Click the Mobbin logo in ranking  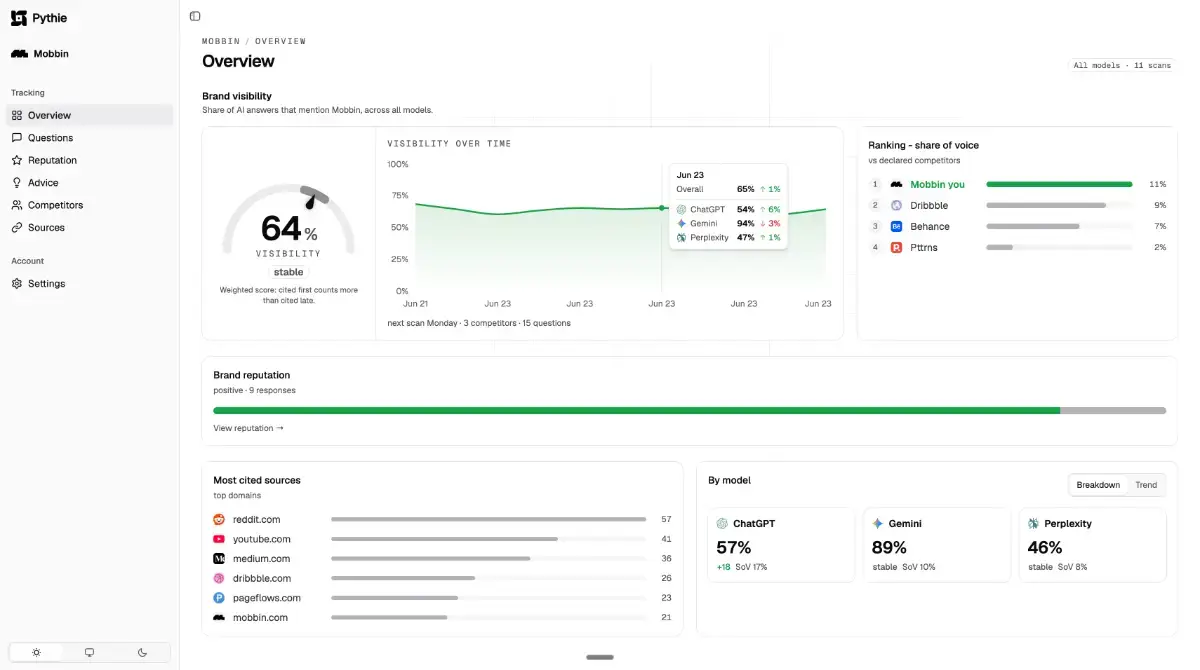click(896, 184)
